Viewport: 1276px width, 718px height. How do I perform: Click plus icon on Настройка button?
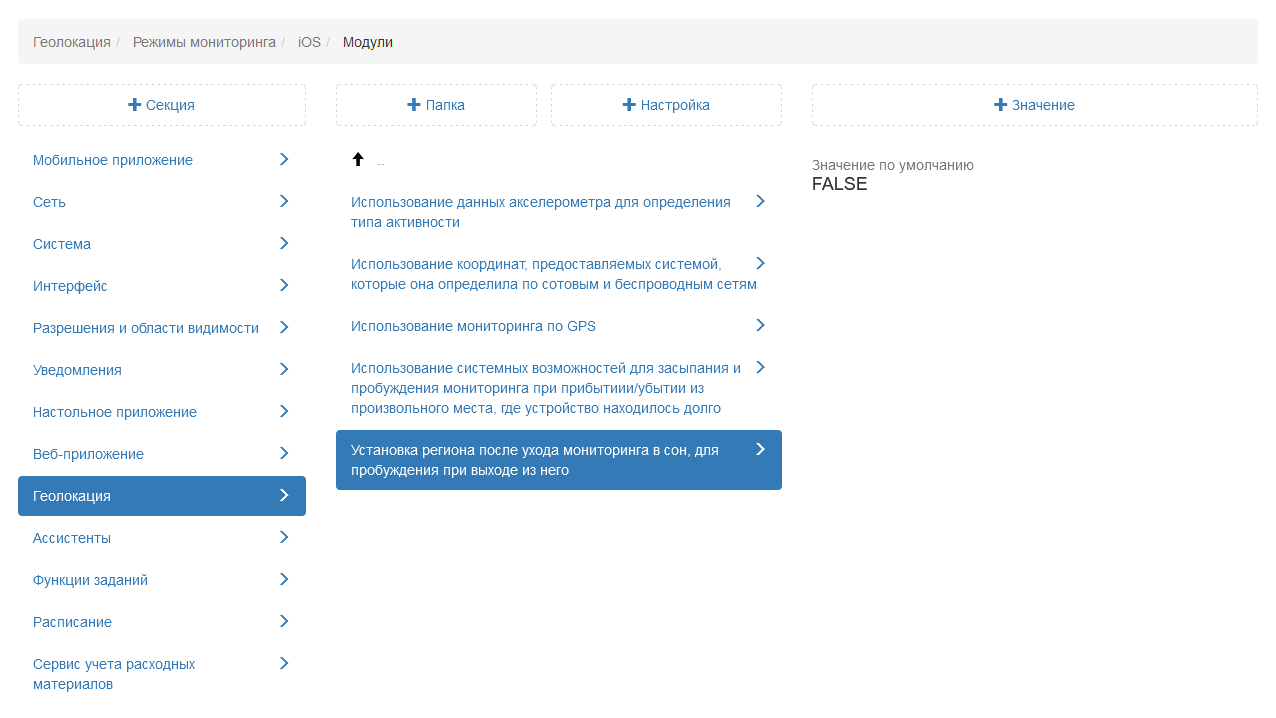coord(629,105)
